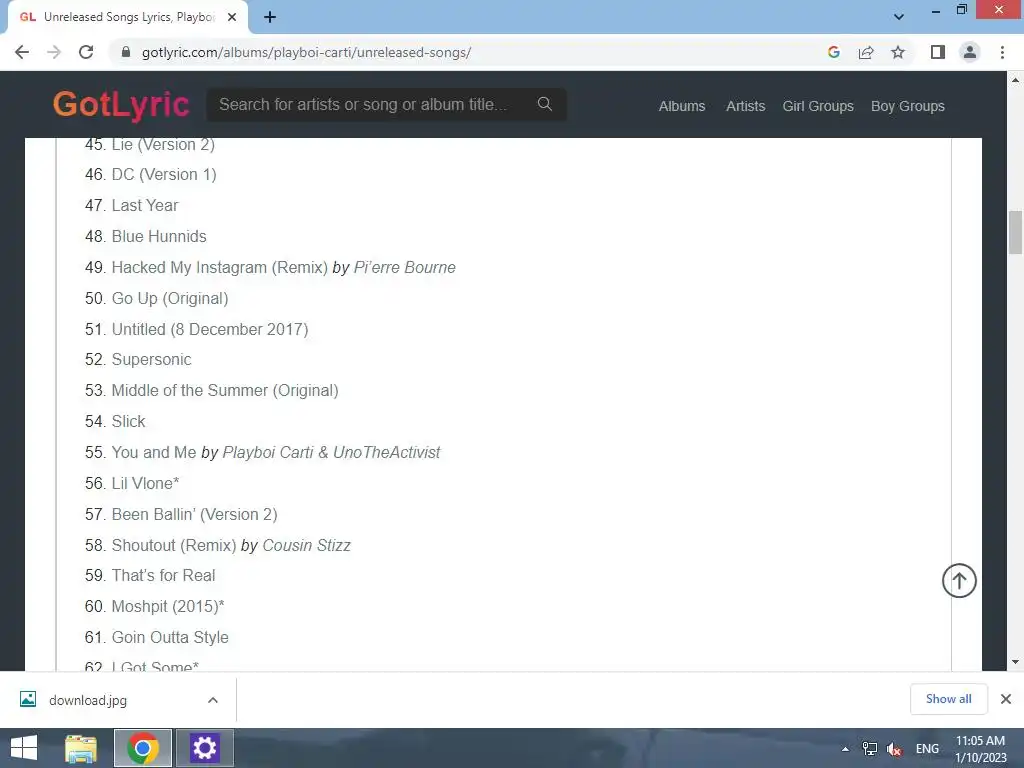The height and width of the screenshot is (768, 1024).
Task: Open song Blue Hunnids
Action: 159,236
